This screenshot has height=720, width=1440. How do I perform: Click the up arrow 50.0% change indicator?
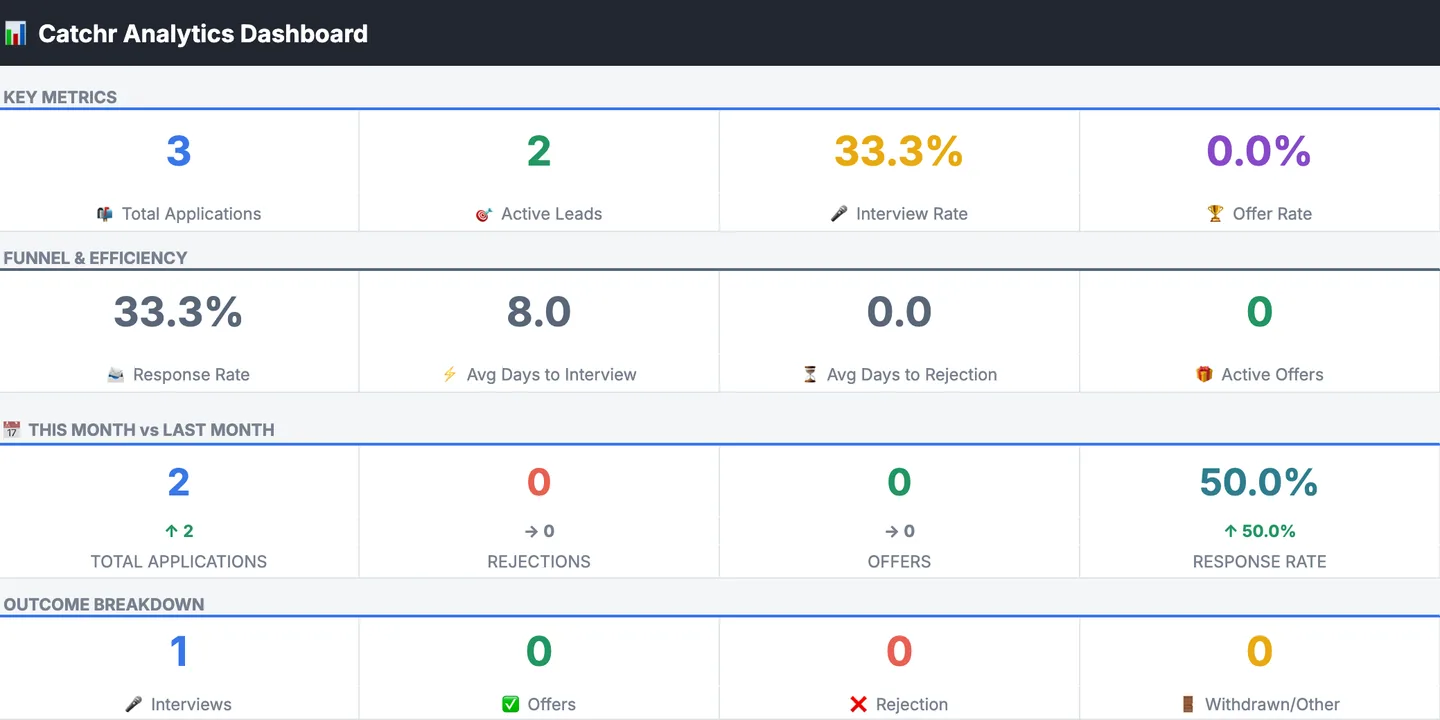click(1259, 531)
